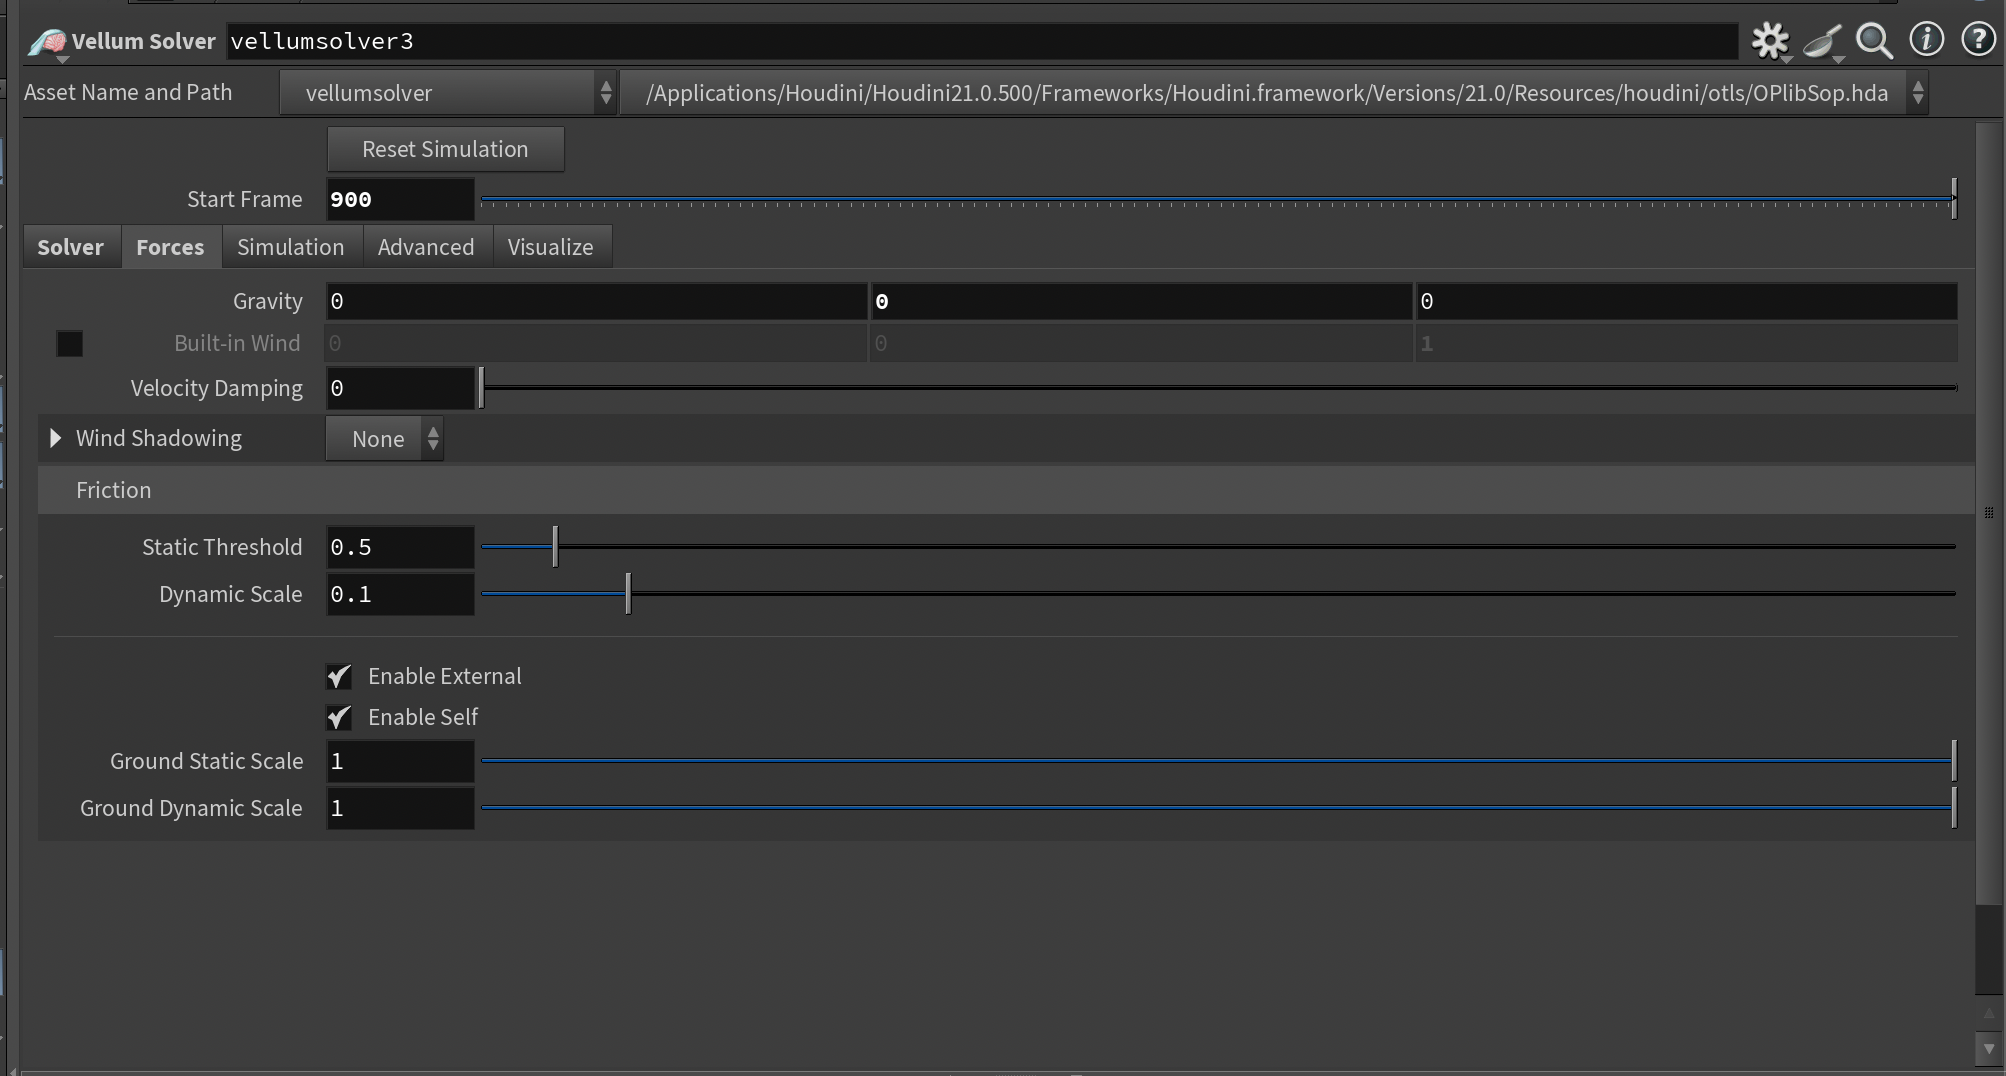The height and width of the screenshot is (1076, 2006).
Task: Open the gear parameter settings menu
Action: [x=1769, y=41]
